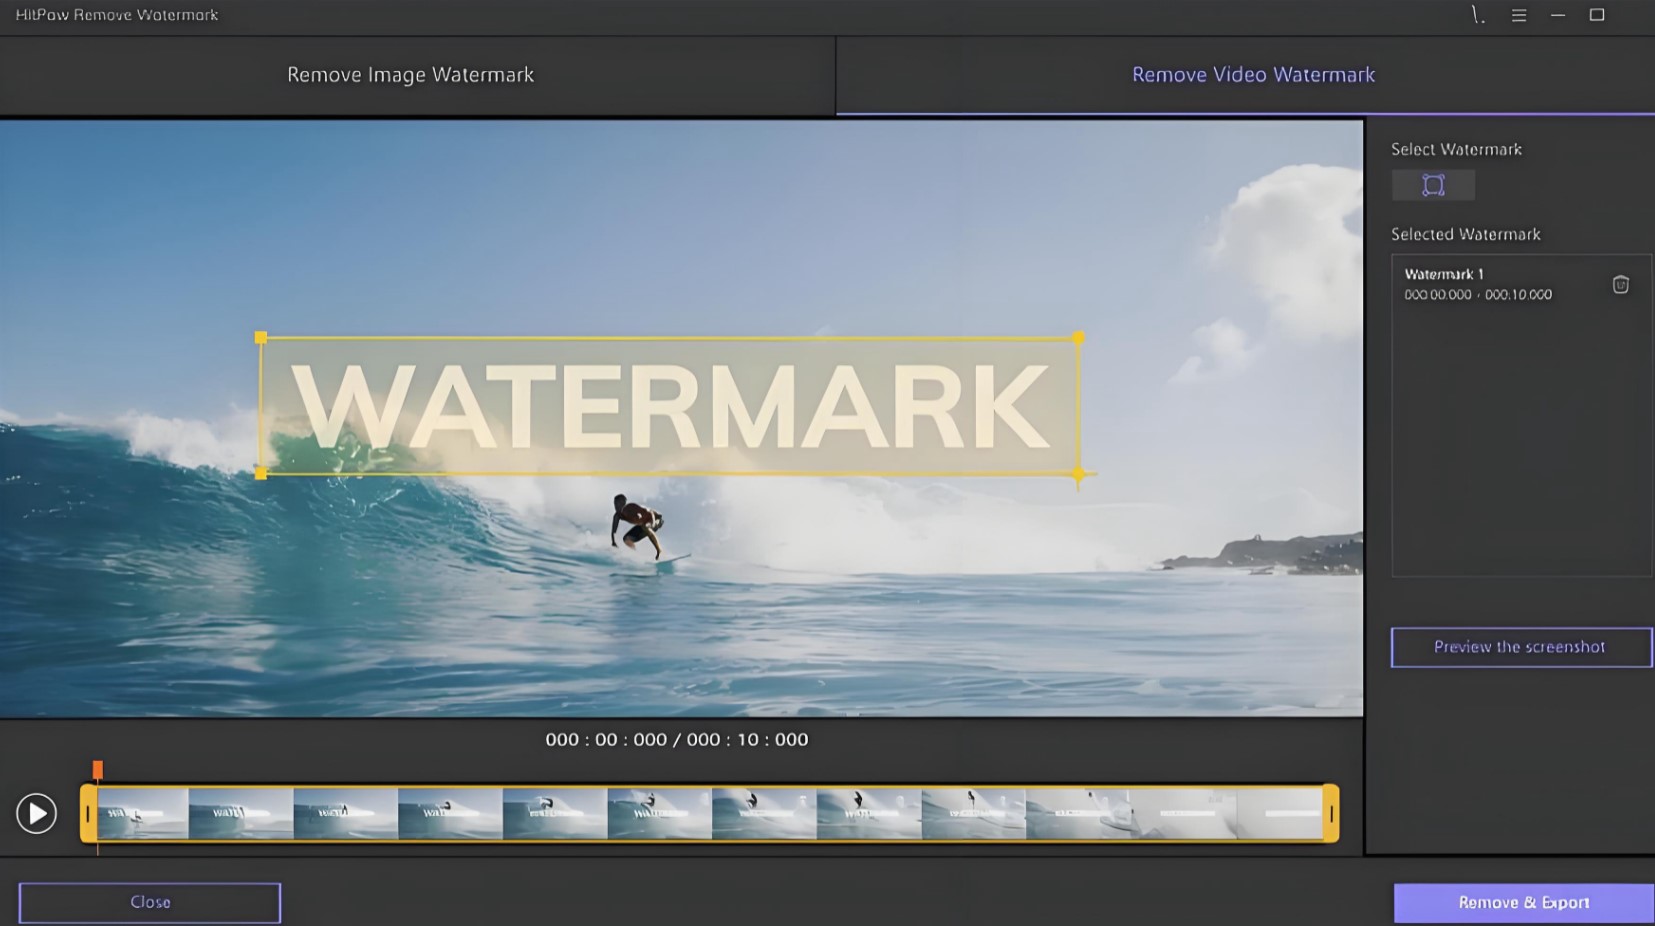
Task: Click the Preview the screenshot button
Action: tap(1520, 647)
